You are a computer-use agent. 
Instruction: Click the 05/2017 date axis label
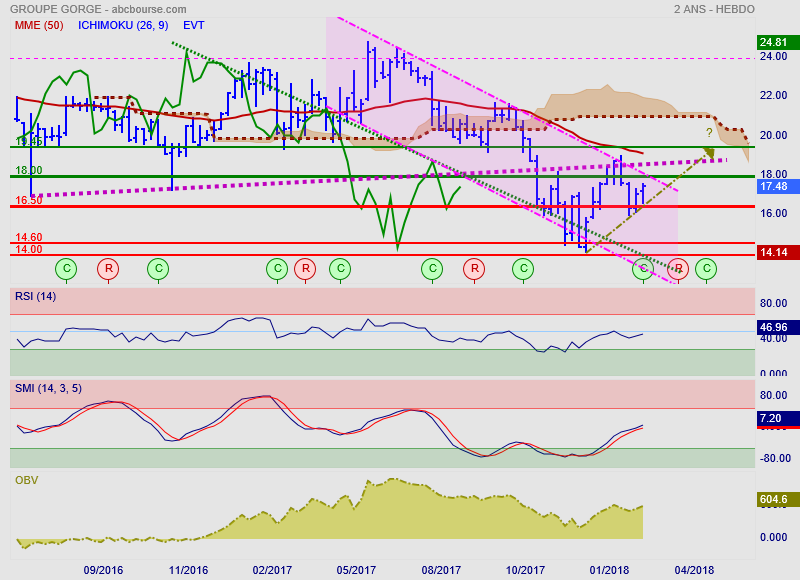tap(356, 570)
